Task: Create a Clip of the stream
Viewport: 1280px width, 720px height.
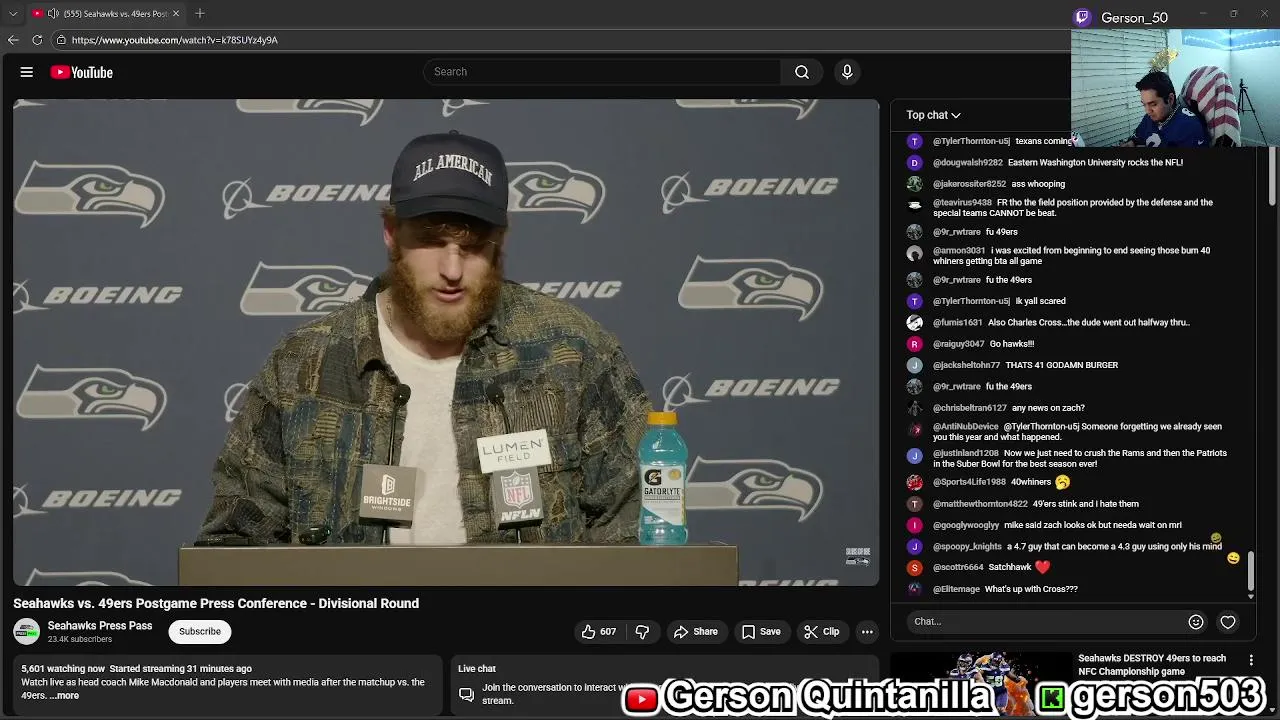Action: point(821,632)
